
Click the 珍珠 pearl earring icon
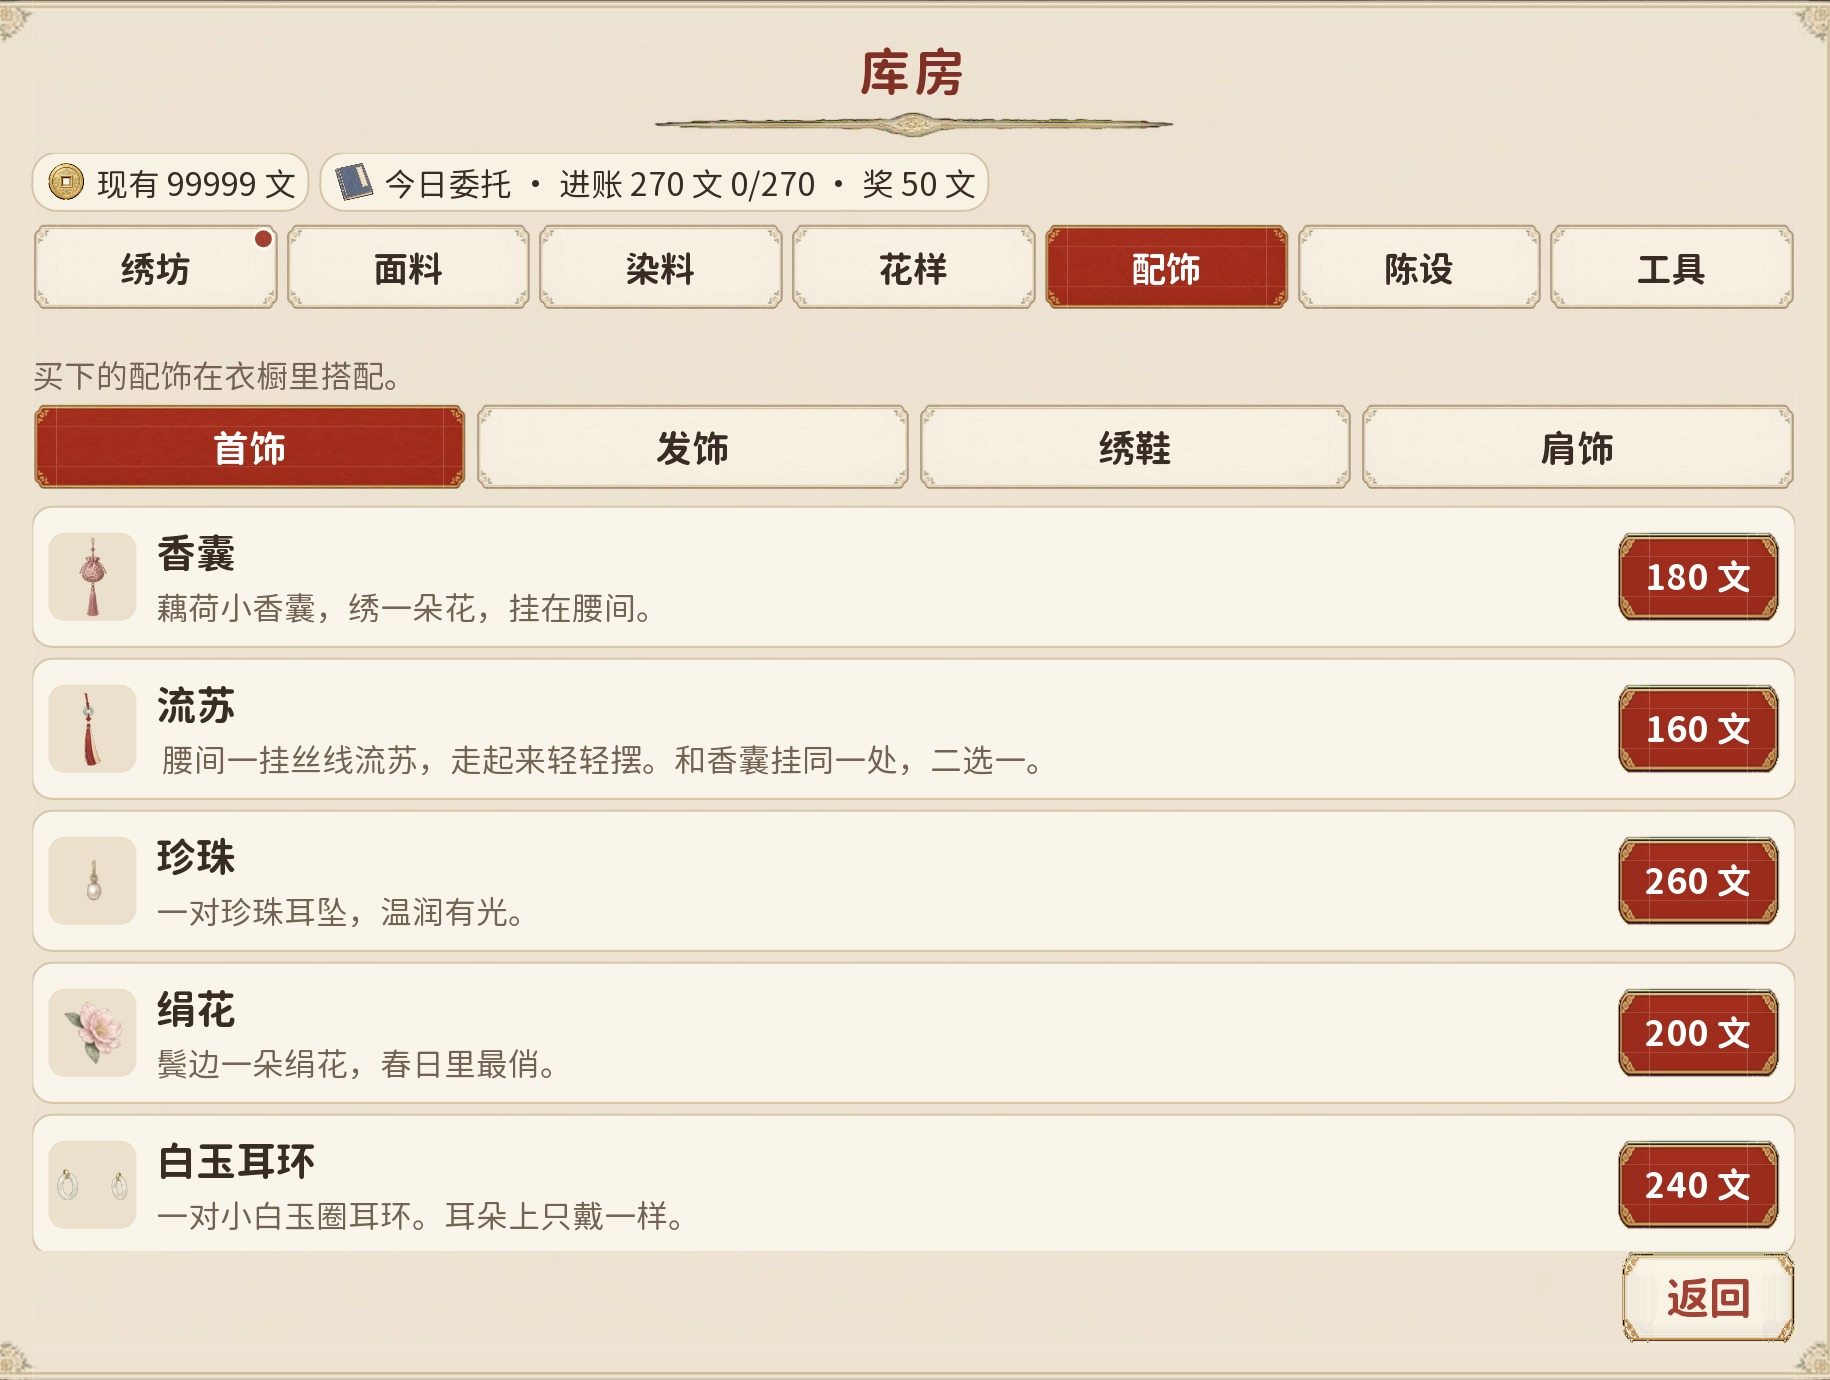(92, 881)
